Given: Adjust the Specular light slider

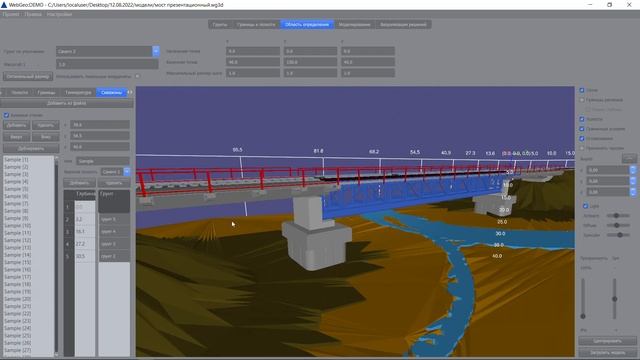Looking at the screenshot, I should click(x=618, y=235).
